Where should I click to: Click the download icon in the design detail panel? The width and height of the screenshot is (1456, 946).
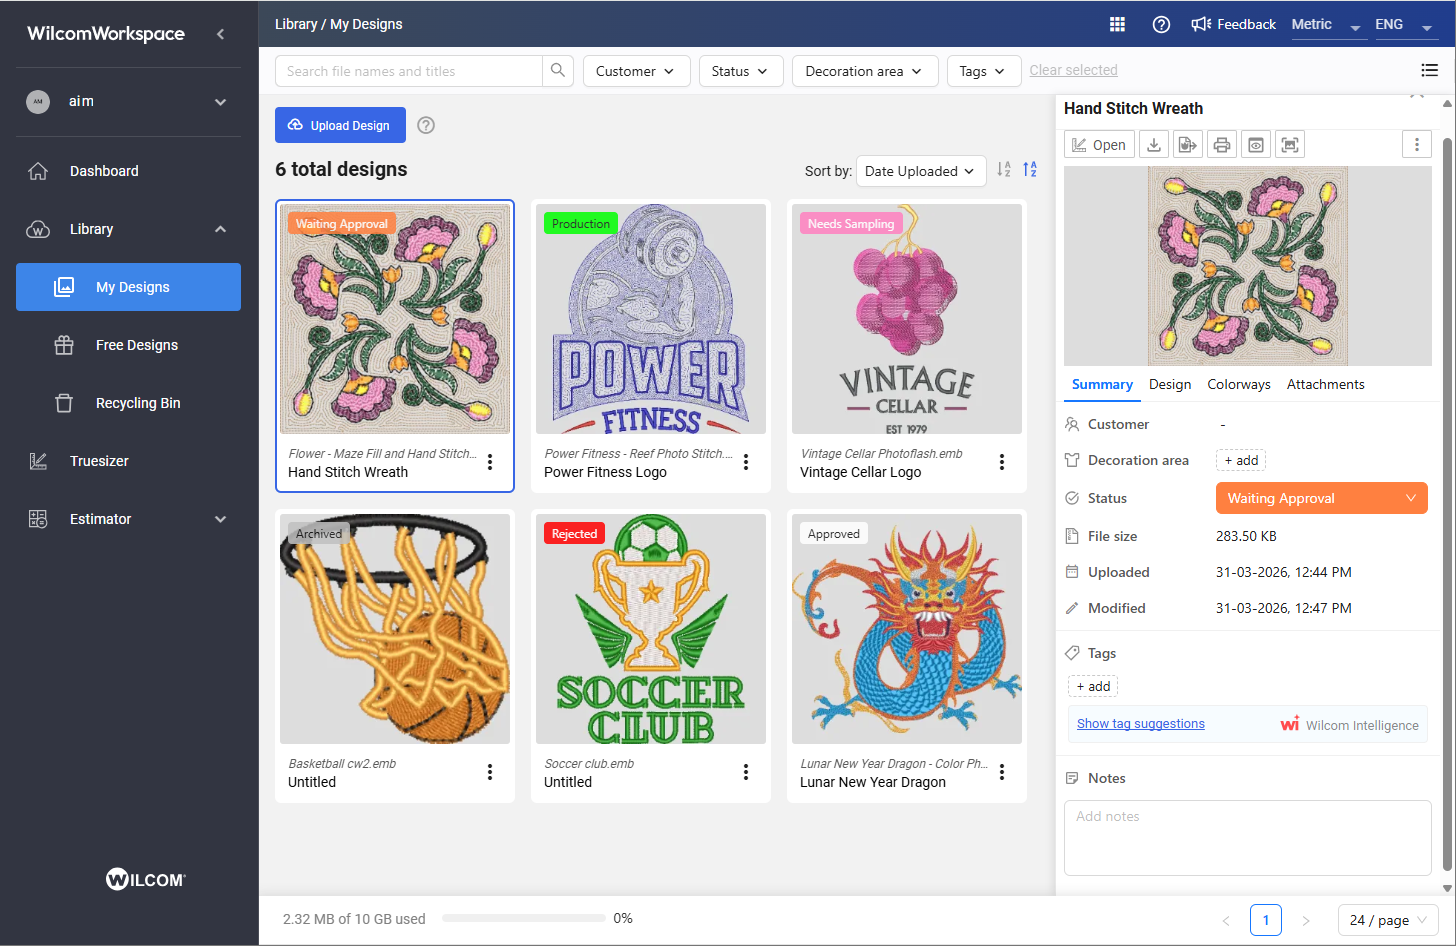[1154, 145]
